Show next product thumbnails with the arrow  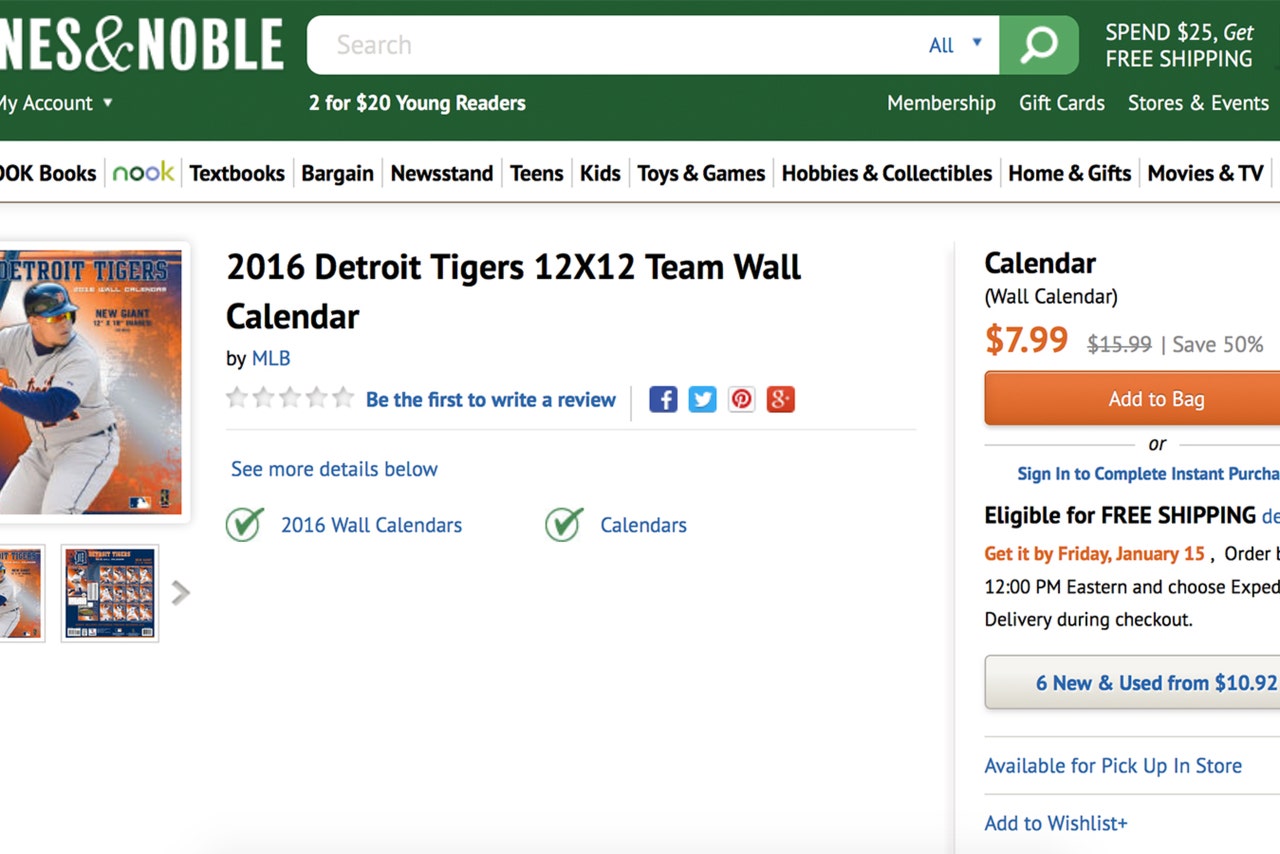(180, 593)
